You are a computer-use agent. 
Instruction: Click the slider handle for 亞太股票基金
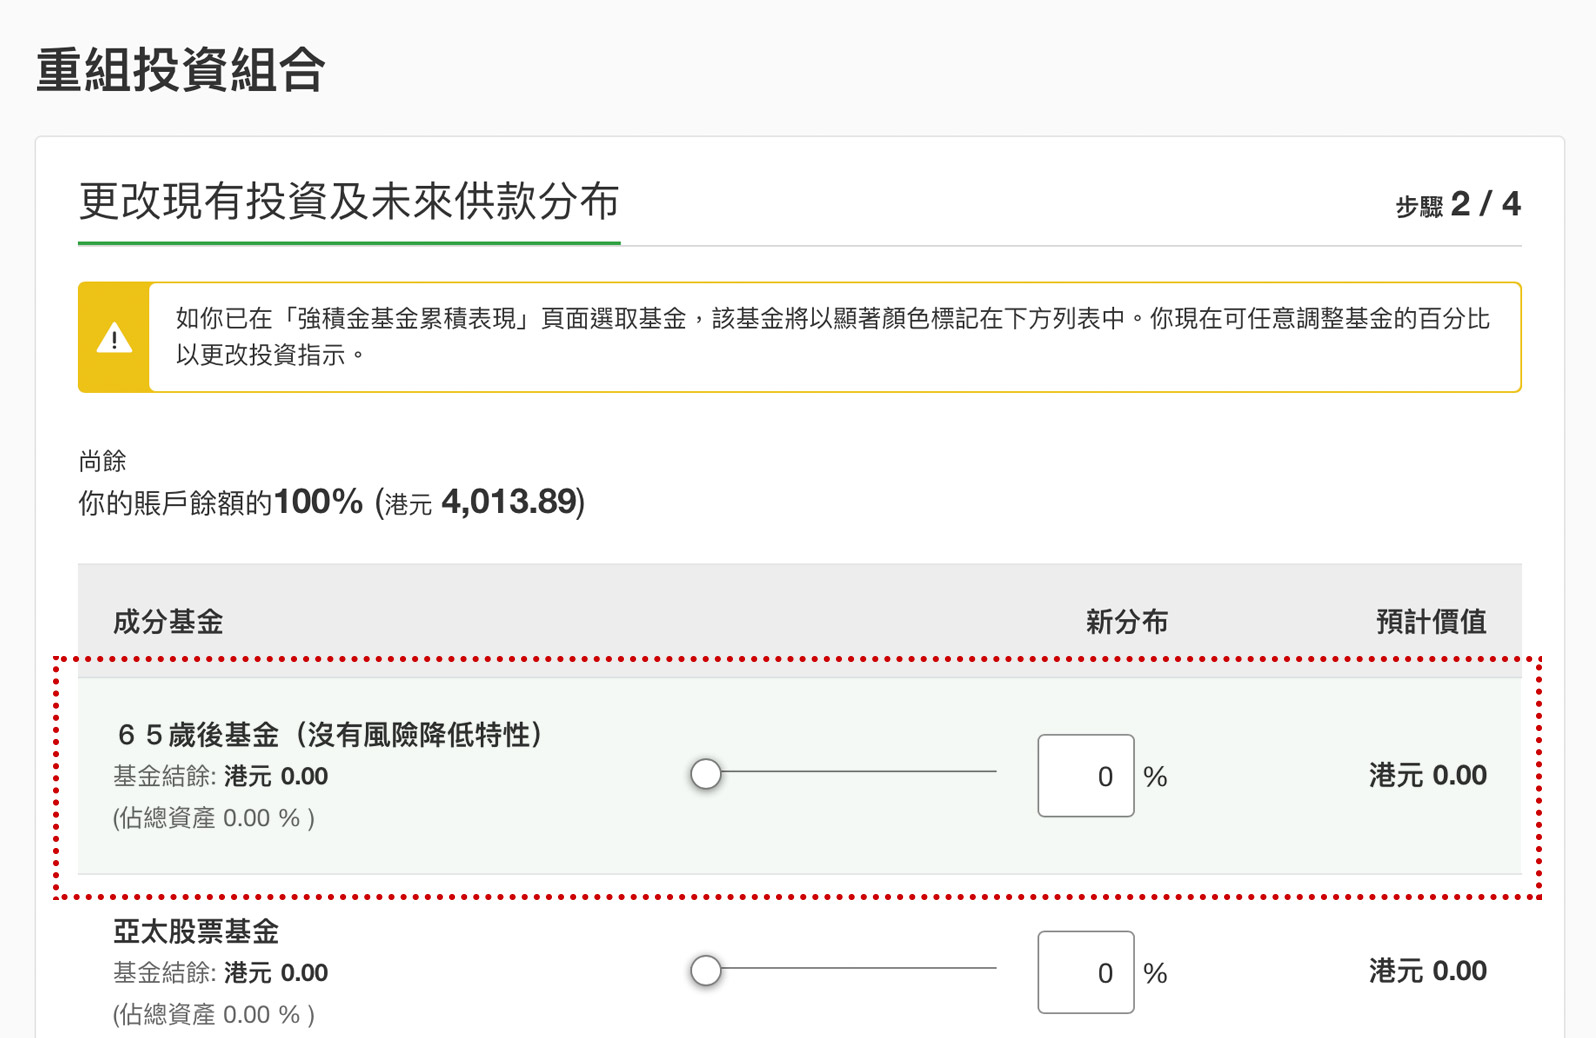pyautogui.click(x=706, y=970)
